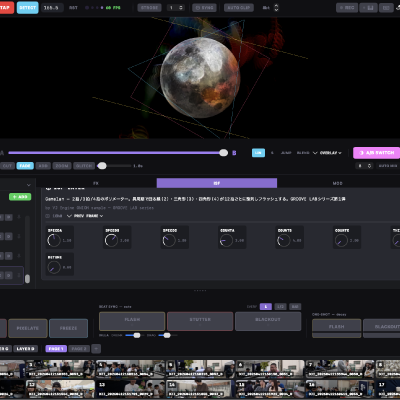Viewport: 400px width, 400px height.
Task: Toggle the STROBE button
Action: pos(149,8)
